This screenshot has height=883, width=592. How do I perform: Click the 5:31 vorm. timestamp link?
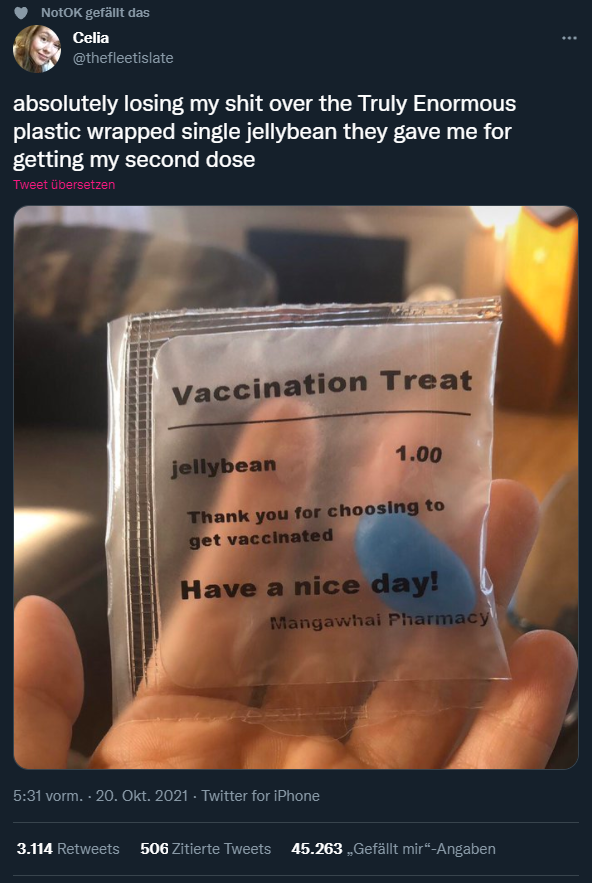coord(48,796)
